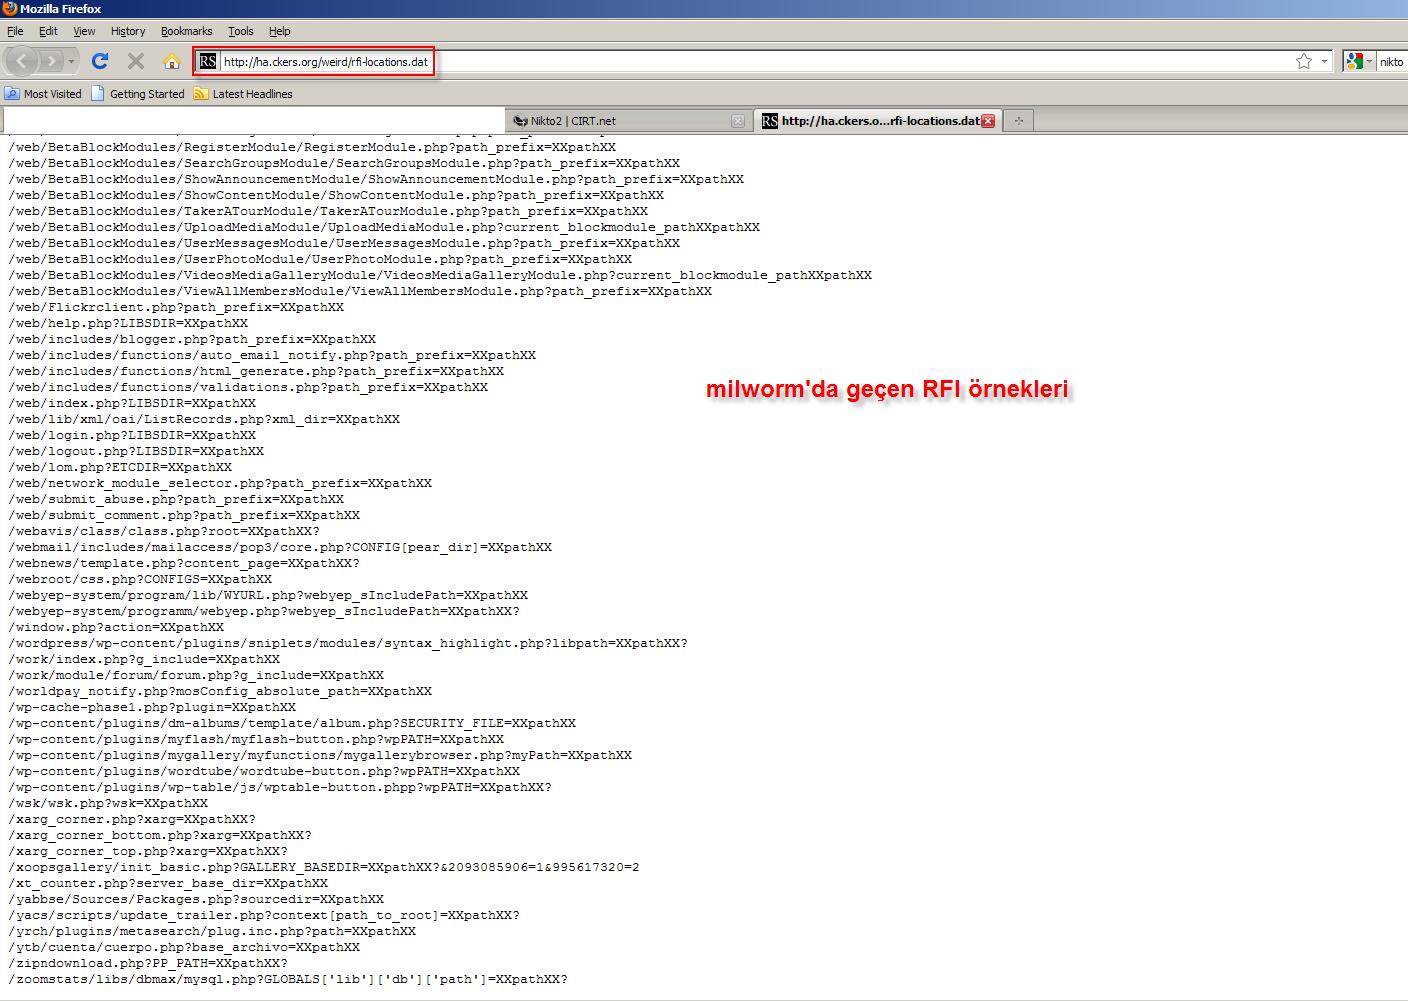Click the /wp-cache-phase1.php?plugin line

pos(152,707)
